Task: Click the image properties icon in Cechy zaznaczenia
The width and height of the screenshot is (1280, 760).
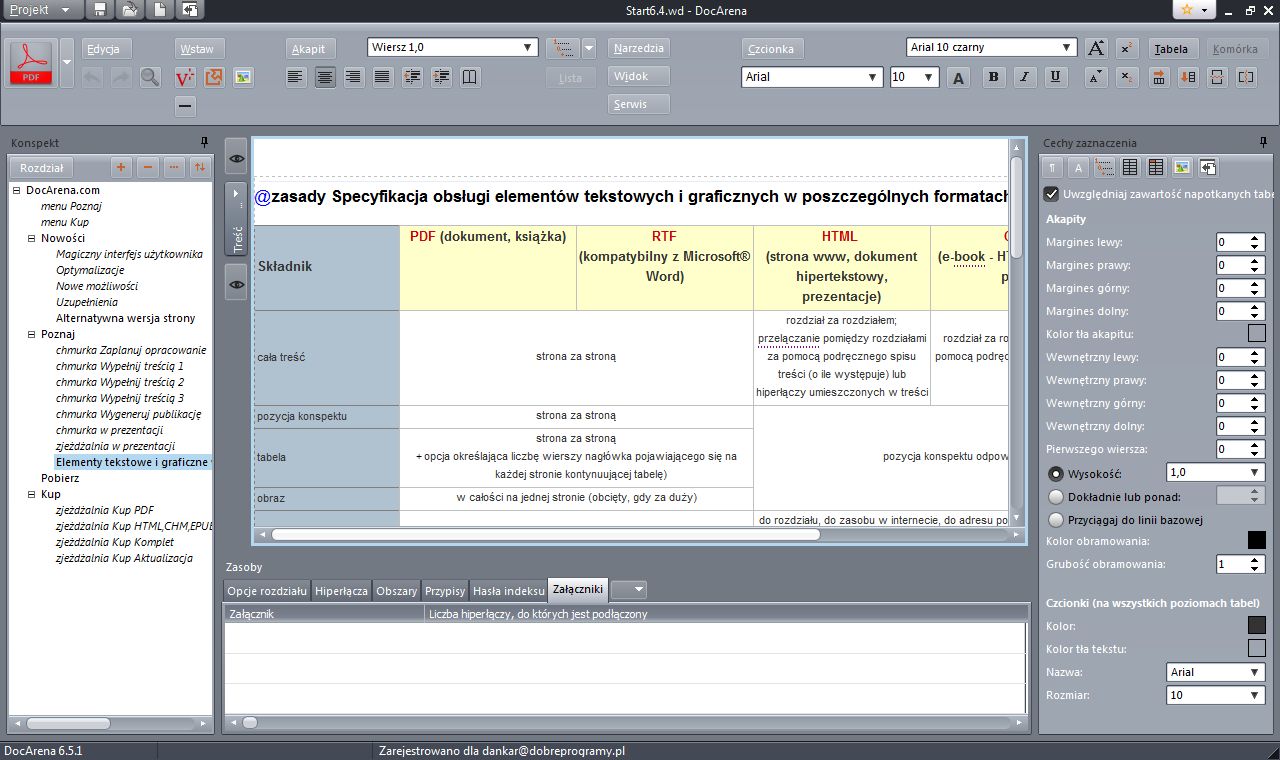Action: tap(1182, 168)
